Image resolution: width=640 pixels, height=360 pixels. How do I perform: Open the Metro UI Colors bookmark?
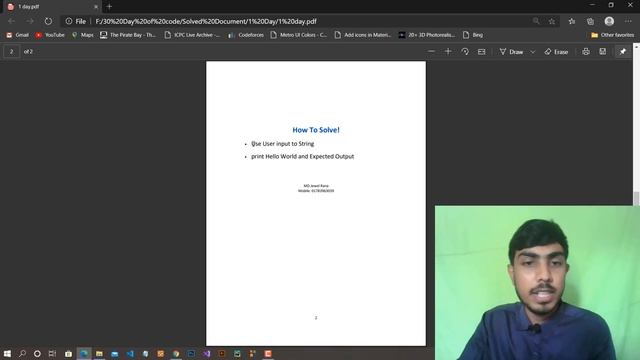[x=298, y=35]
